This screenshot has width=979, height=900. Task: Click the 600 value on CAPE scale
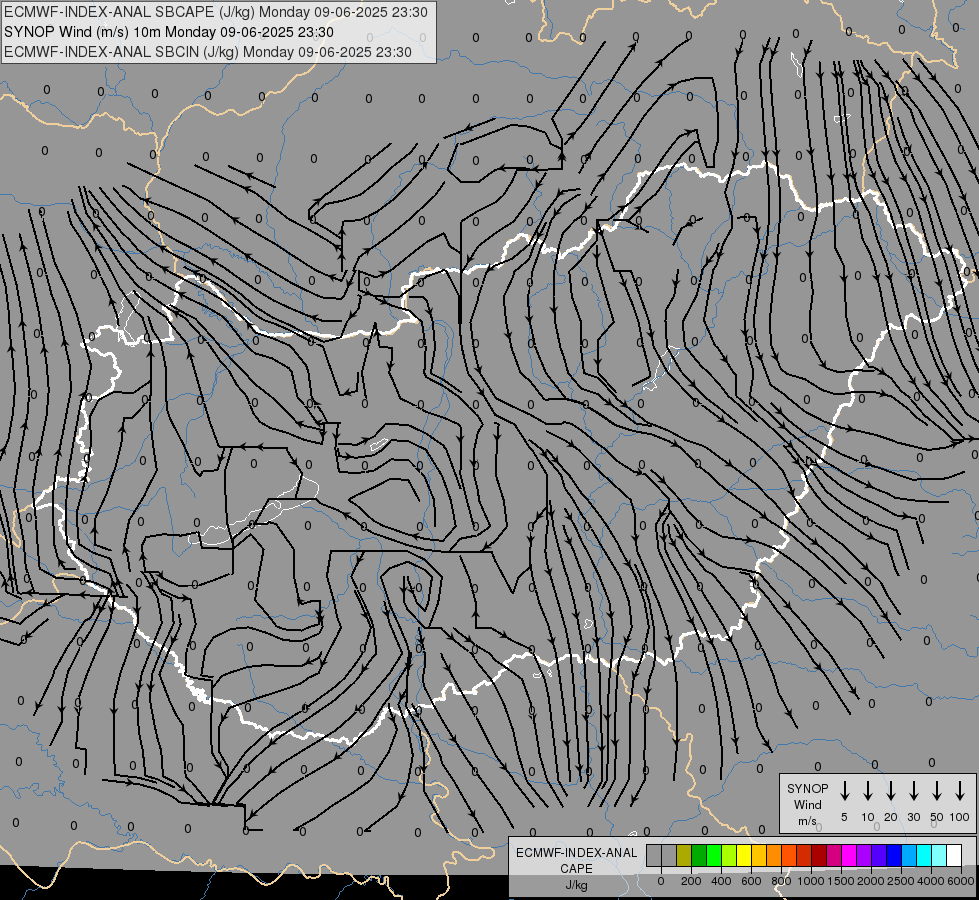(751, 881)
